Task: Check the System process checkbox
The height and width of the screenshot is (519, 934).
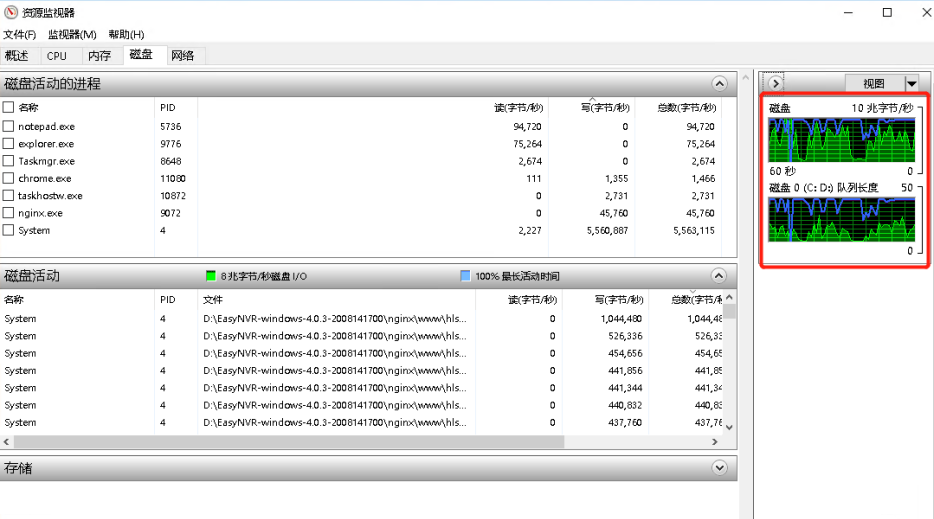Action: click(x=8, y=230)
